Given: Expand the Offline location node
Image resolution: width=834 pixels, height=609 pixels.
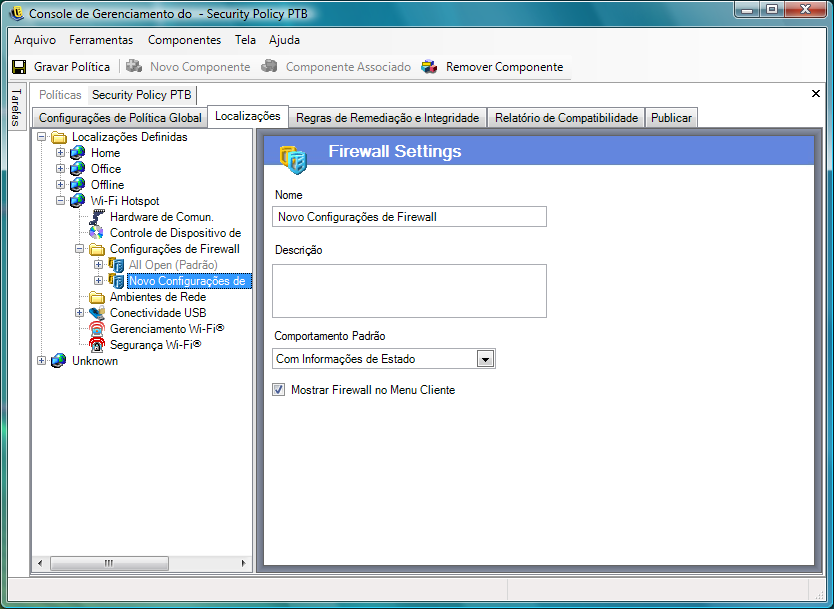Looking at the screenshot, I should 61,185.
